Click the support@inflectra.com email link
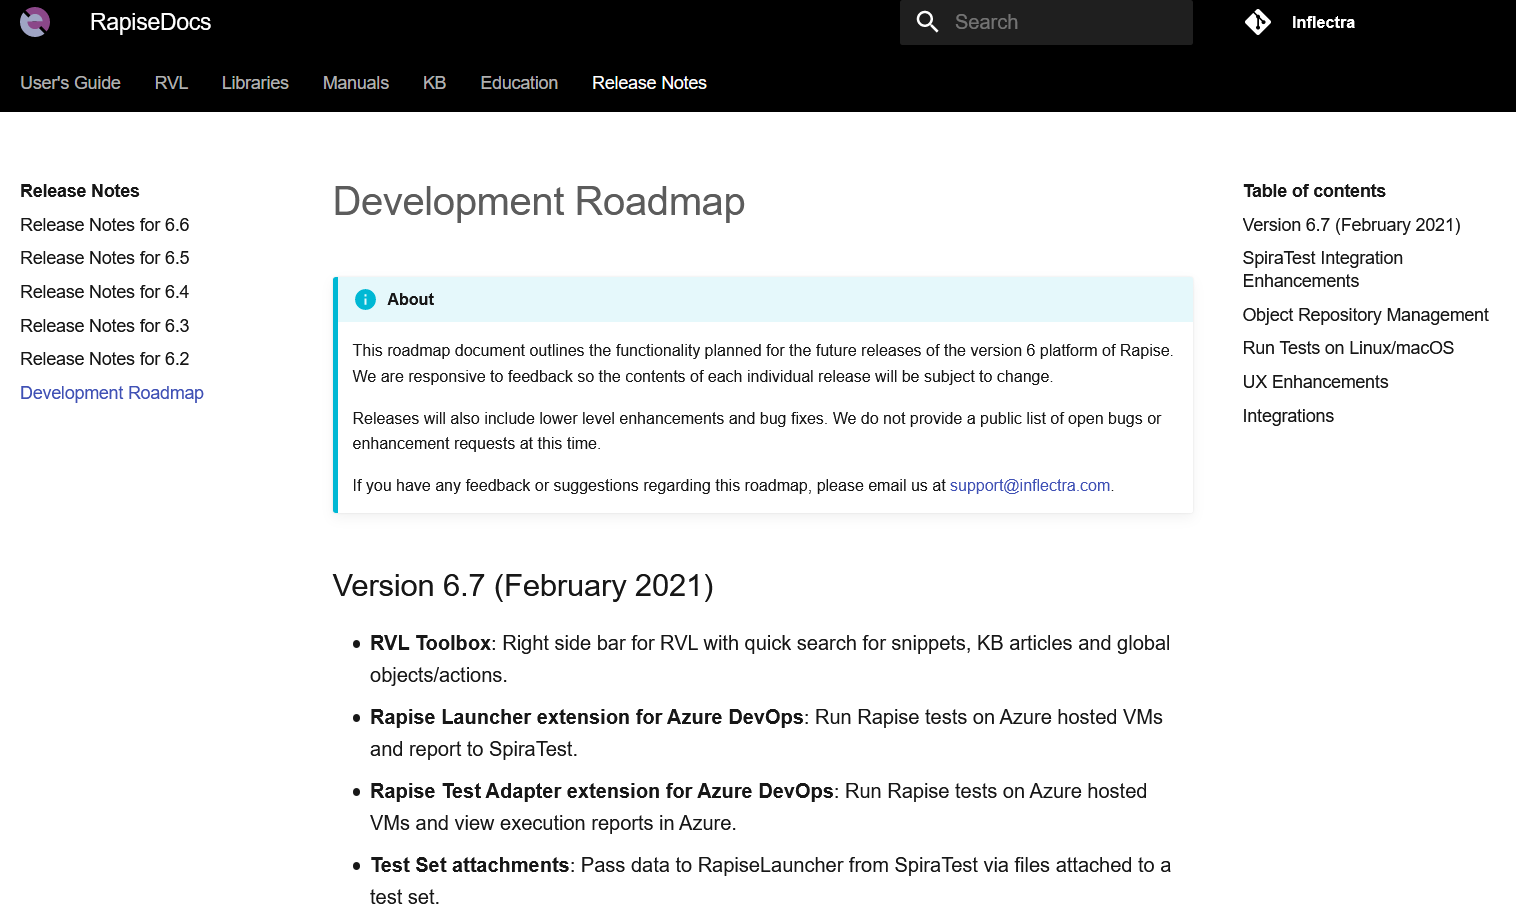Screen dimensions: 1516x919 1029,485
